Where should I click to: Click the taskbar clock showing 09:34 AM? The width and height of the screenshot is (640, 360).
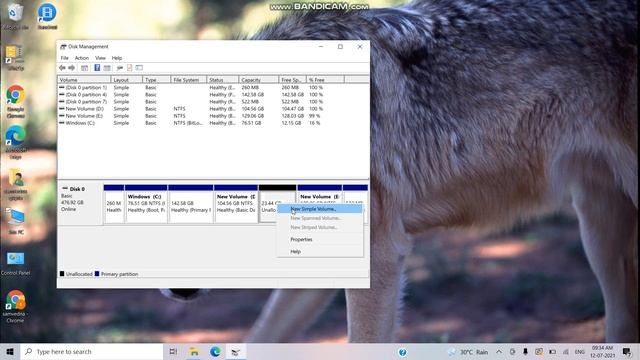point(602,351)
